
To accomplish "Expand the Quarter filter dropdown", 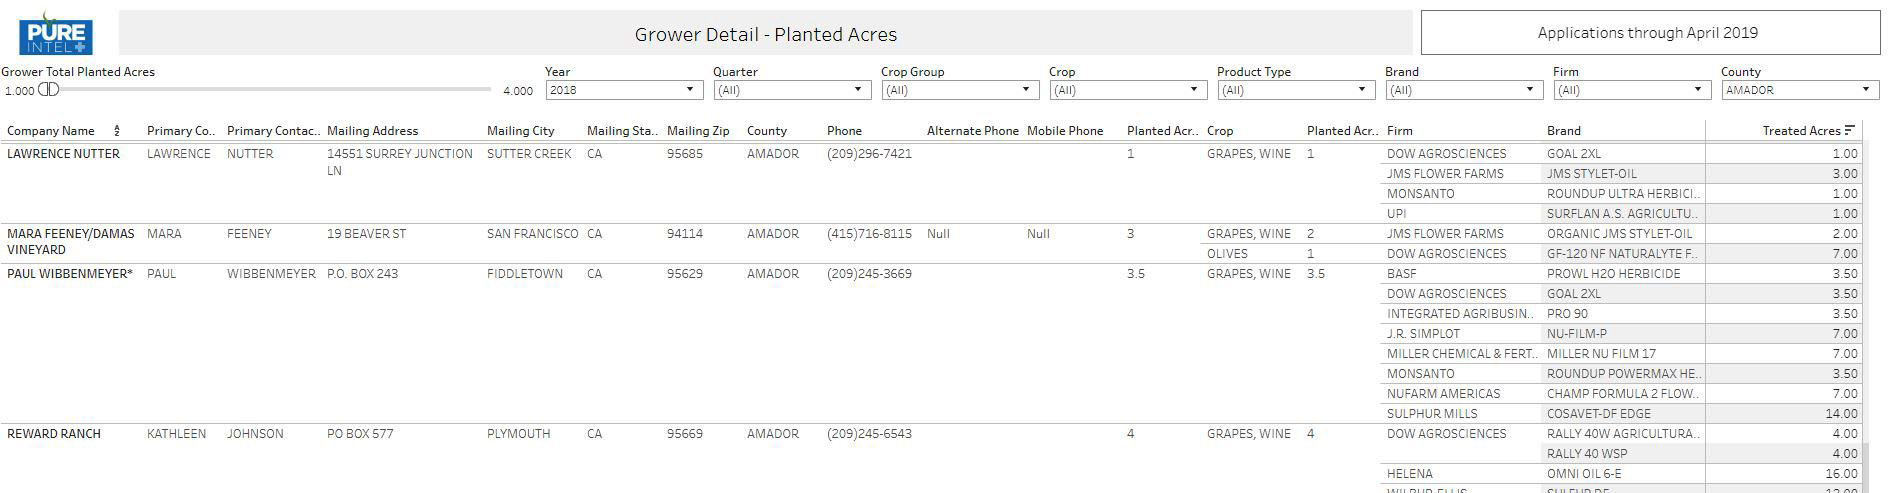I will (790, 90).
